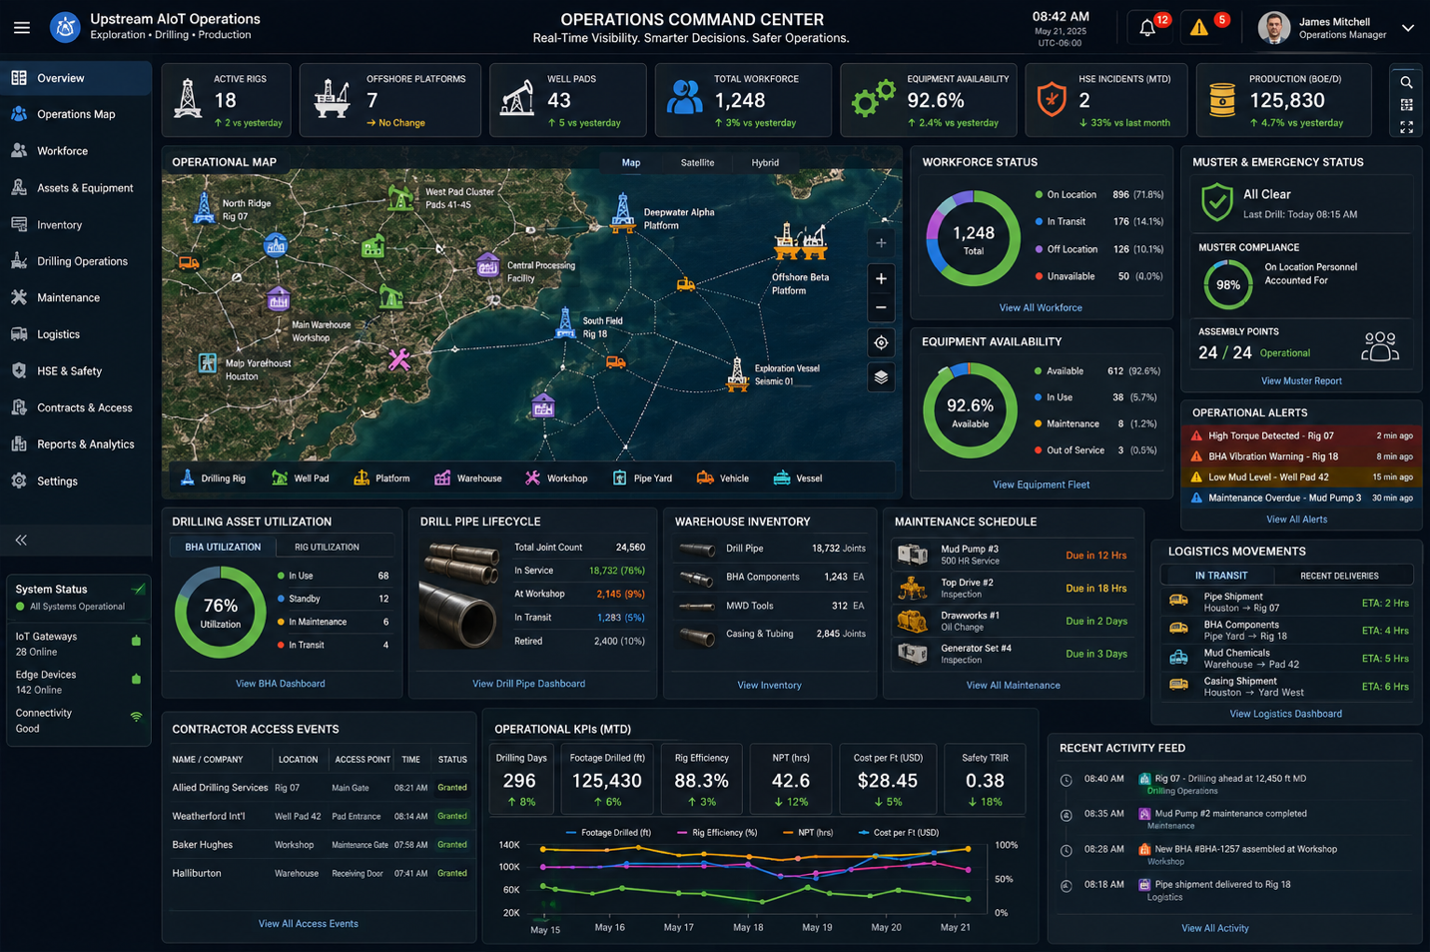
Task: Open the grid layout icon below search
Action: (1406, 104)
